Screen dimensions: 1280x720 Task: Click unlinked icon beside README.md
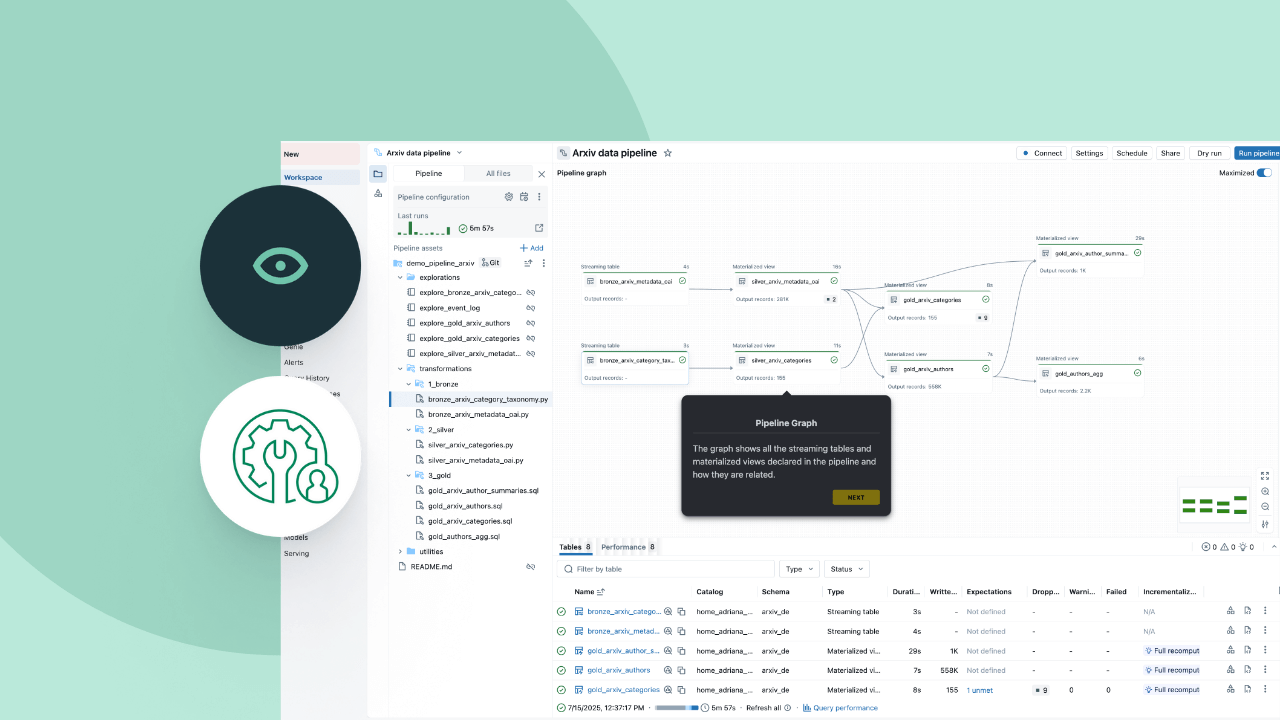click(531, 567)
